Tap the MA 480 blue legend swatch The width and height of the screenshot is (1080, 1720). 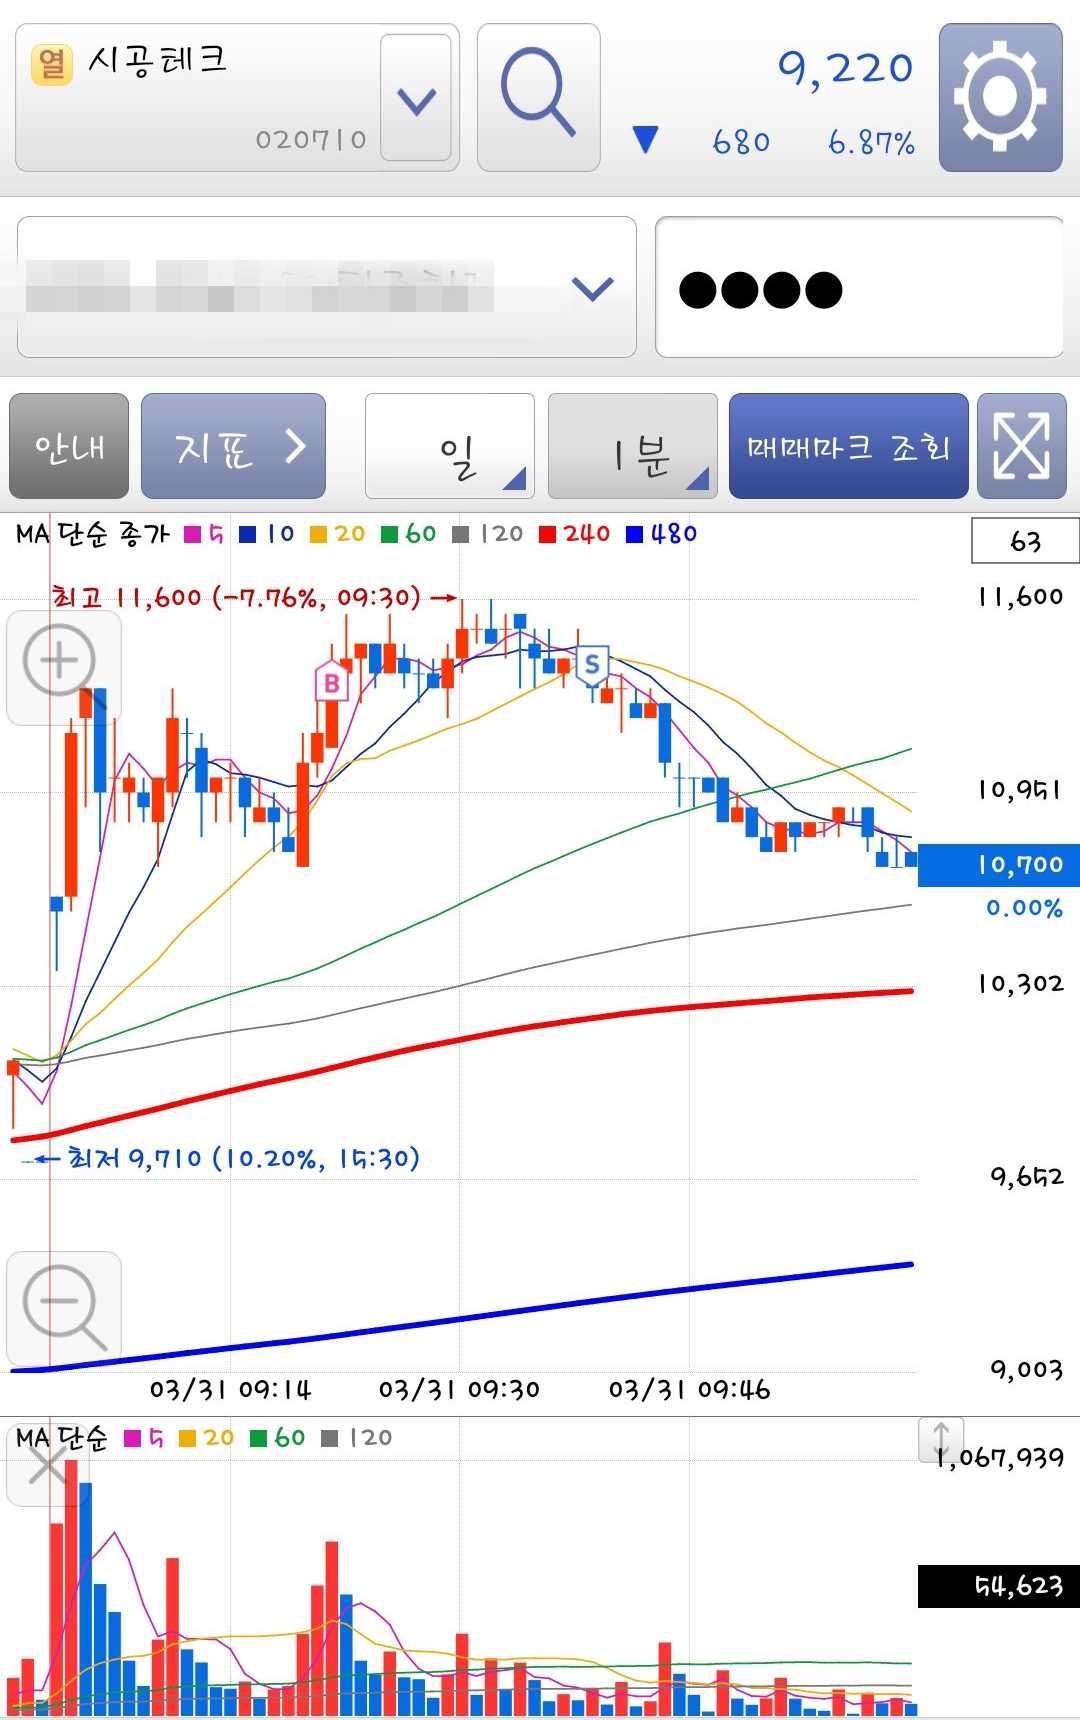[634, 535]
